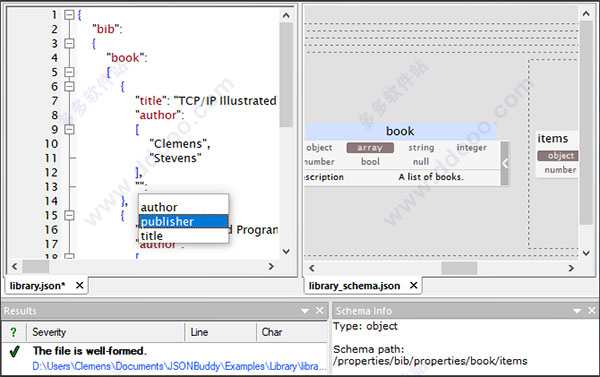This screenshot has height=377, width=600.
Task: Select the 'book' schema node header
Action: pyautogui.click(x=400, y=131)
